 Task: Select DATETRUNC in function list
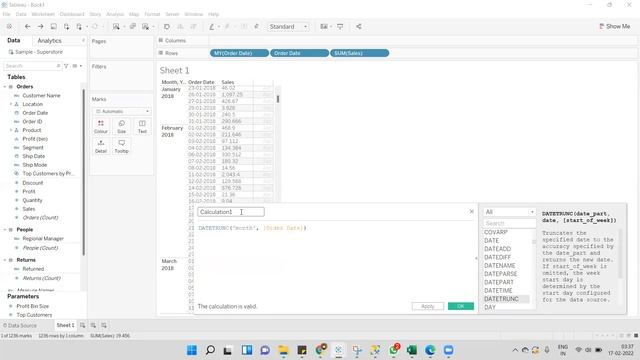501,299
